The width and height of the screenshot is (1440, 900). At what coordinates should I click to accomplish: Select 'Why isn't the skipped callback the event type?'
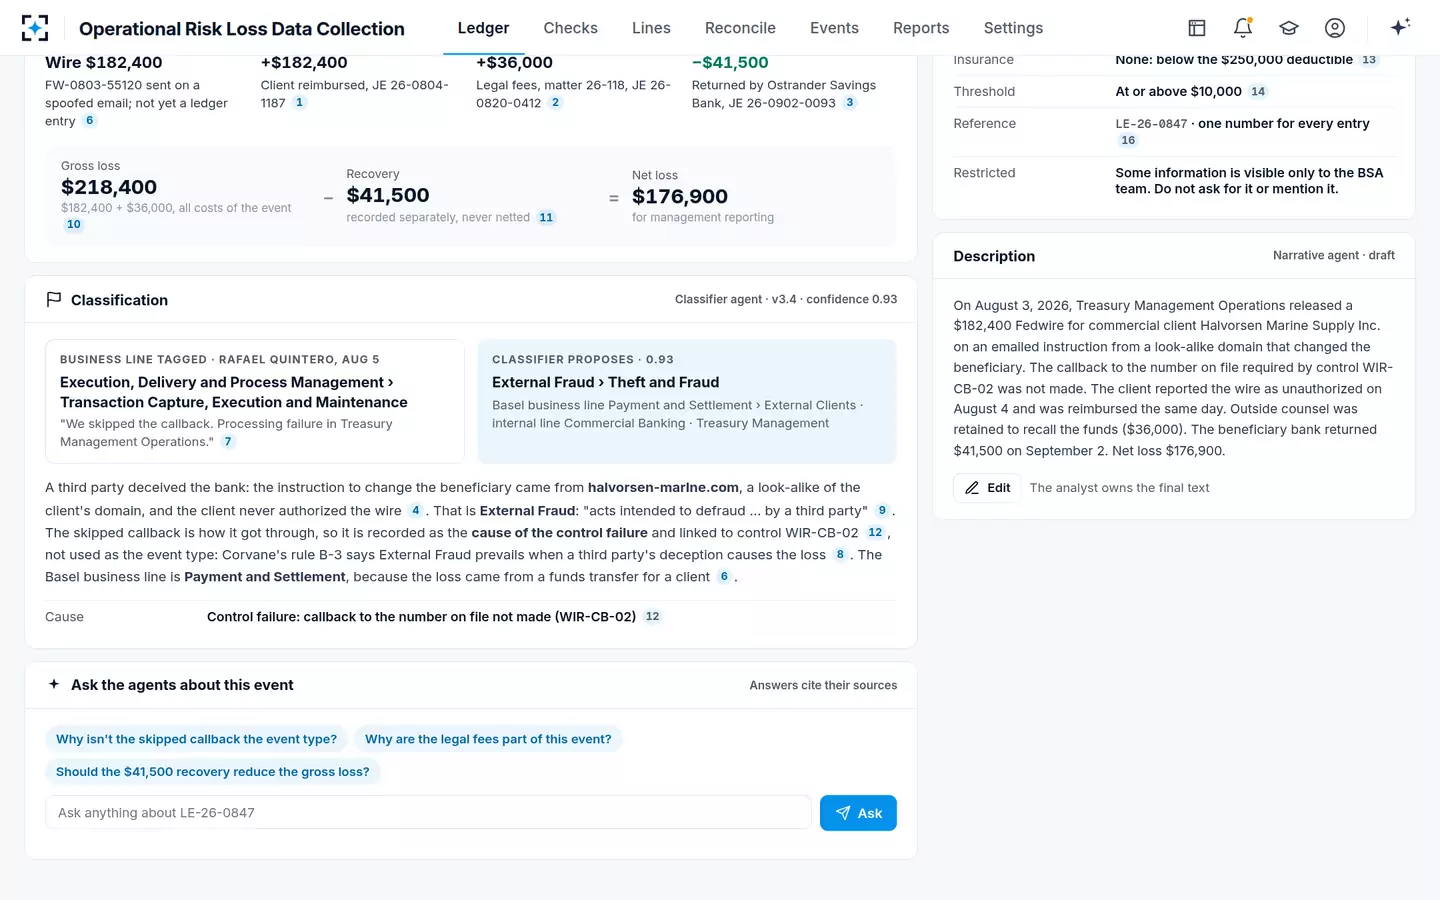coord(196,739)
